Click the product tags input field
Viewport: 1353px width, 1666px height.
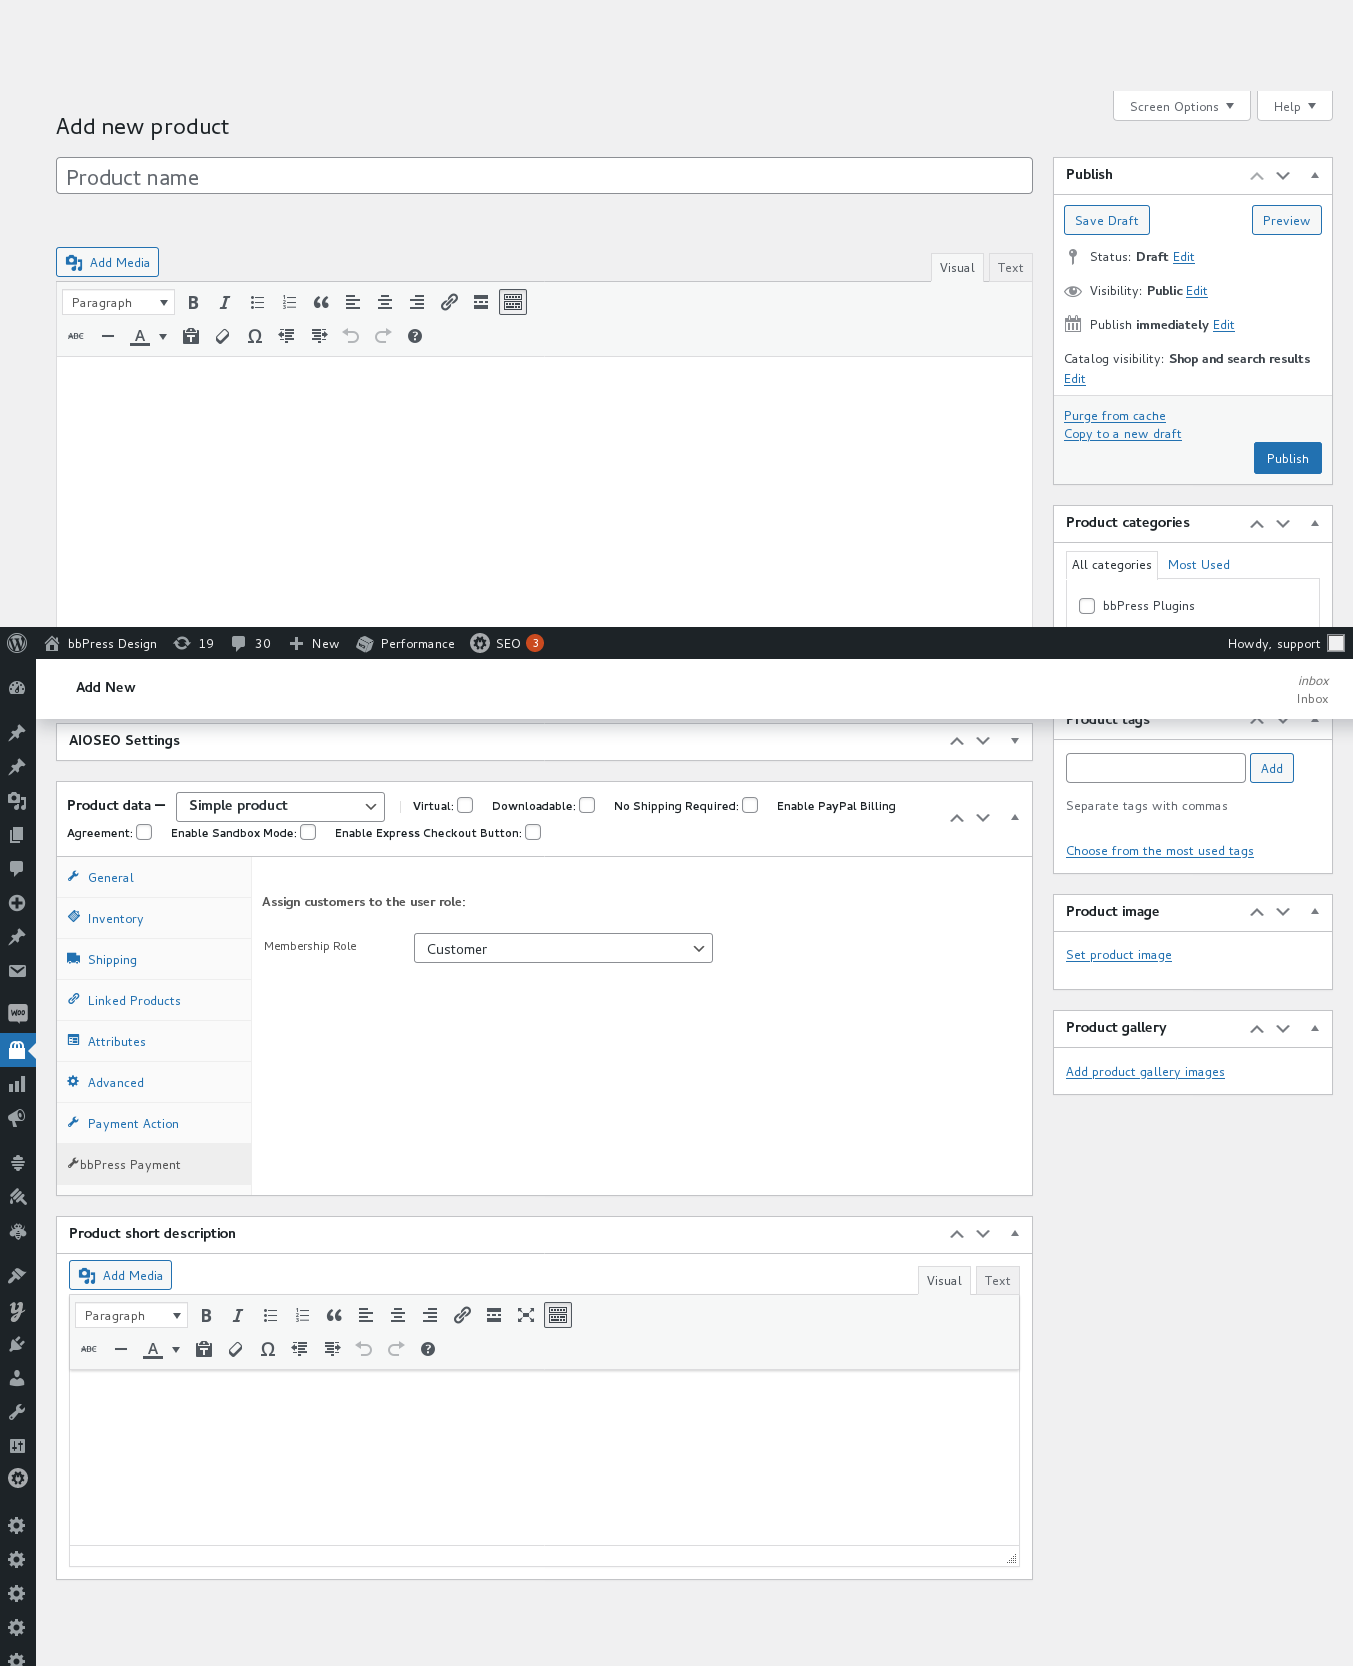1155,768
